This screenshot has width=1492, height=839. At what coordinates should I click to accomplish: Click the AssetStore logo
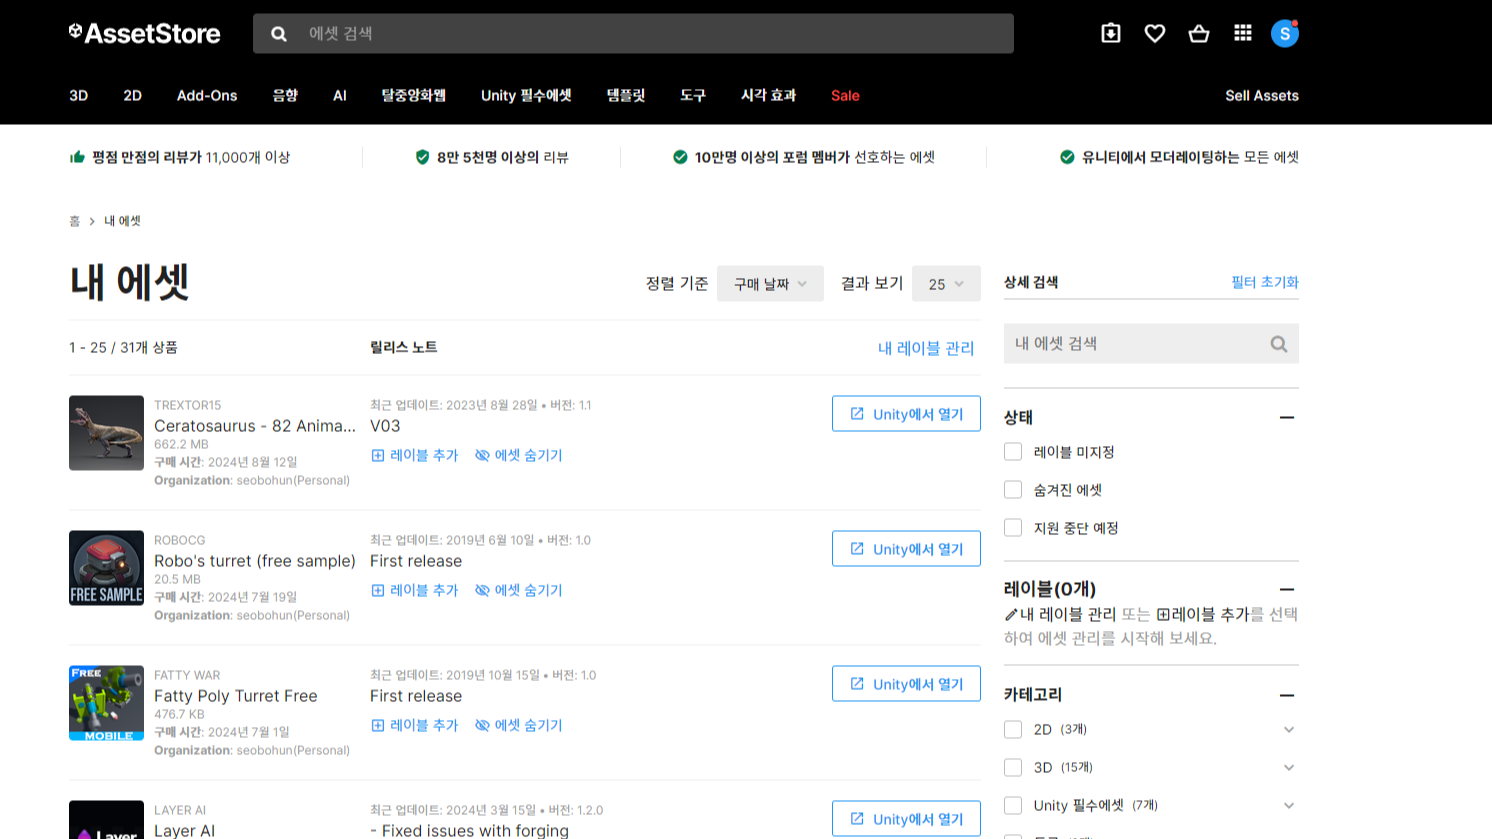[145, 33]
